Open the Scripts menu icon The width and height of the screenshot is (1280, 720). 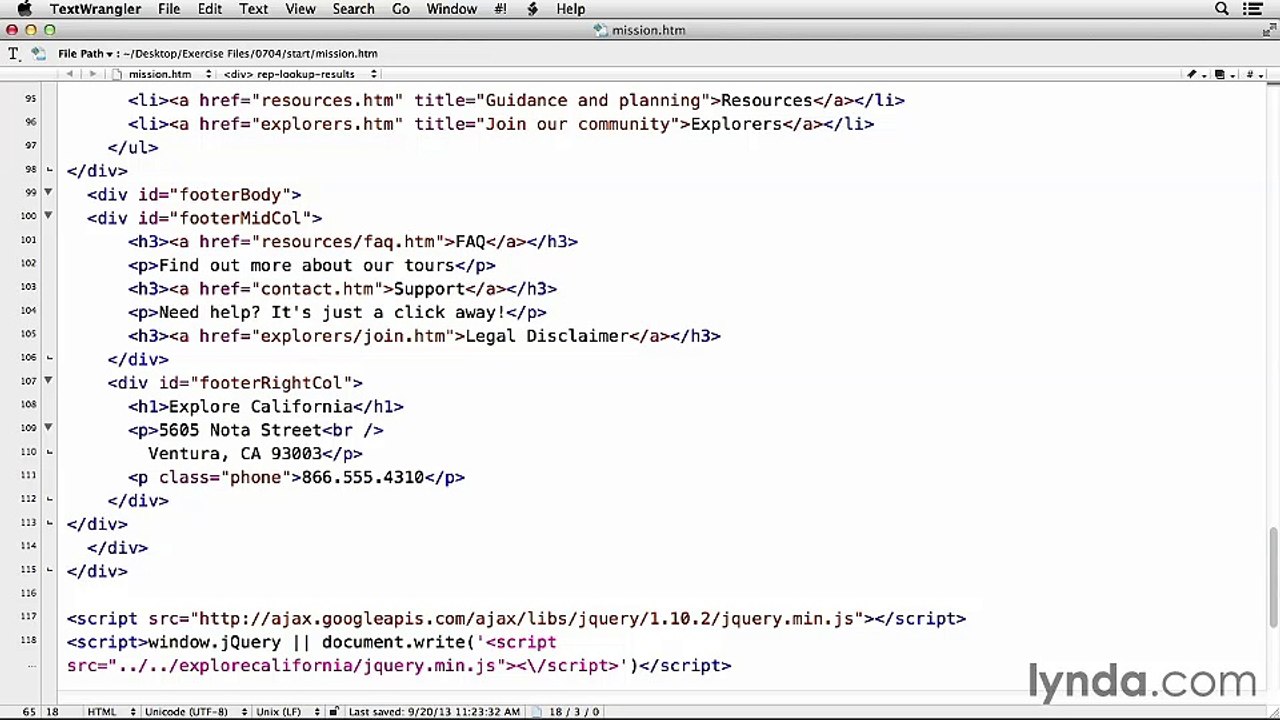coord(532,9)
